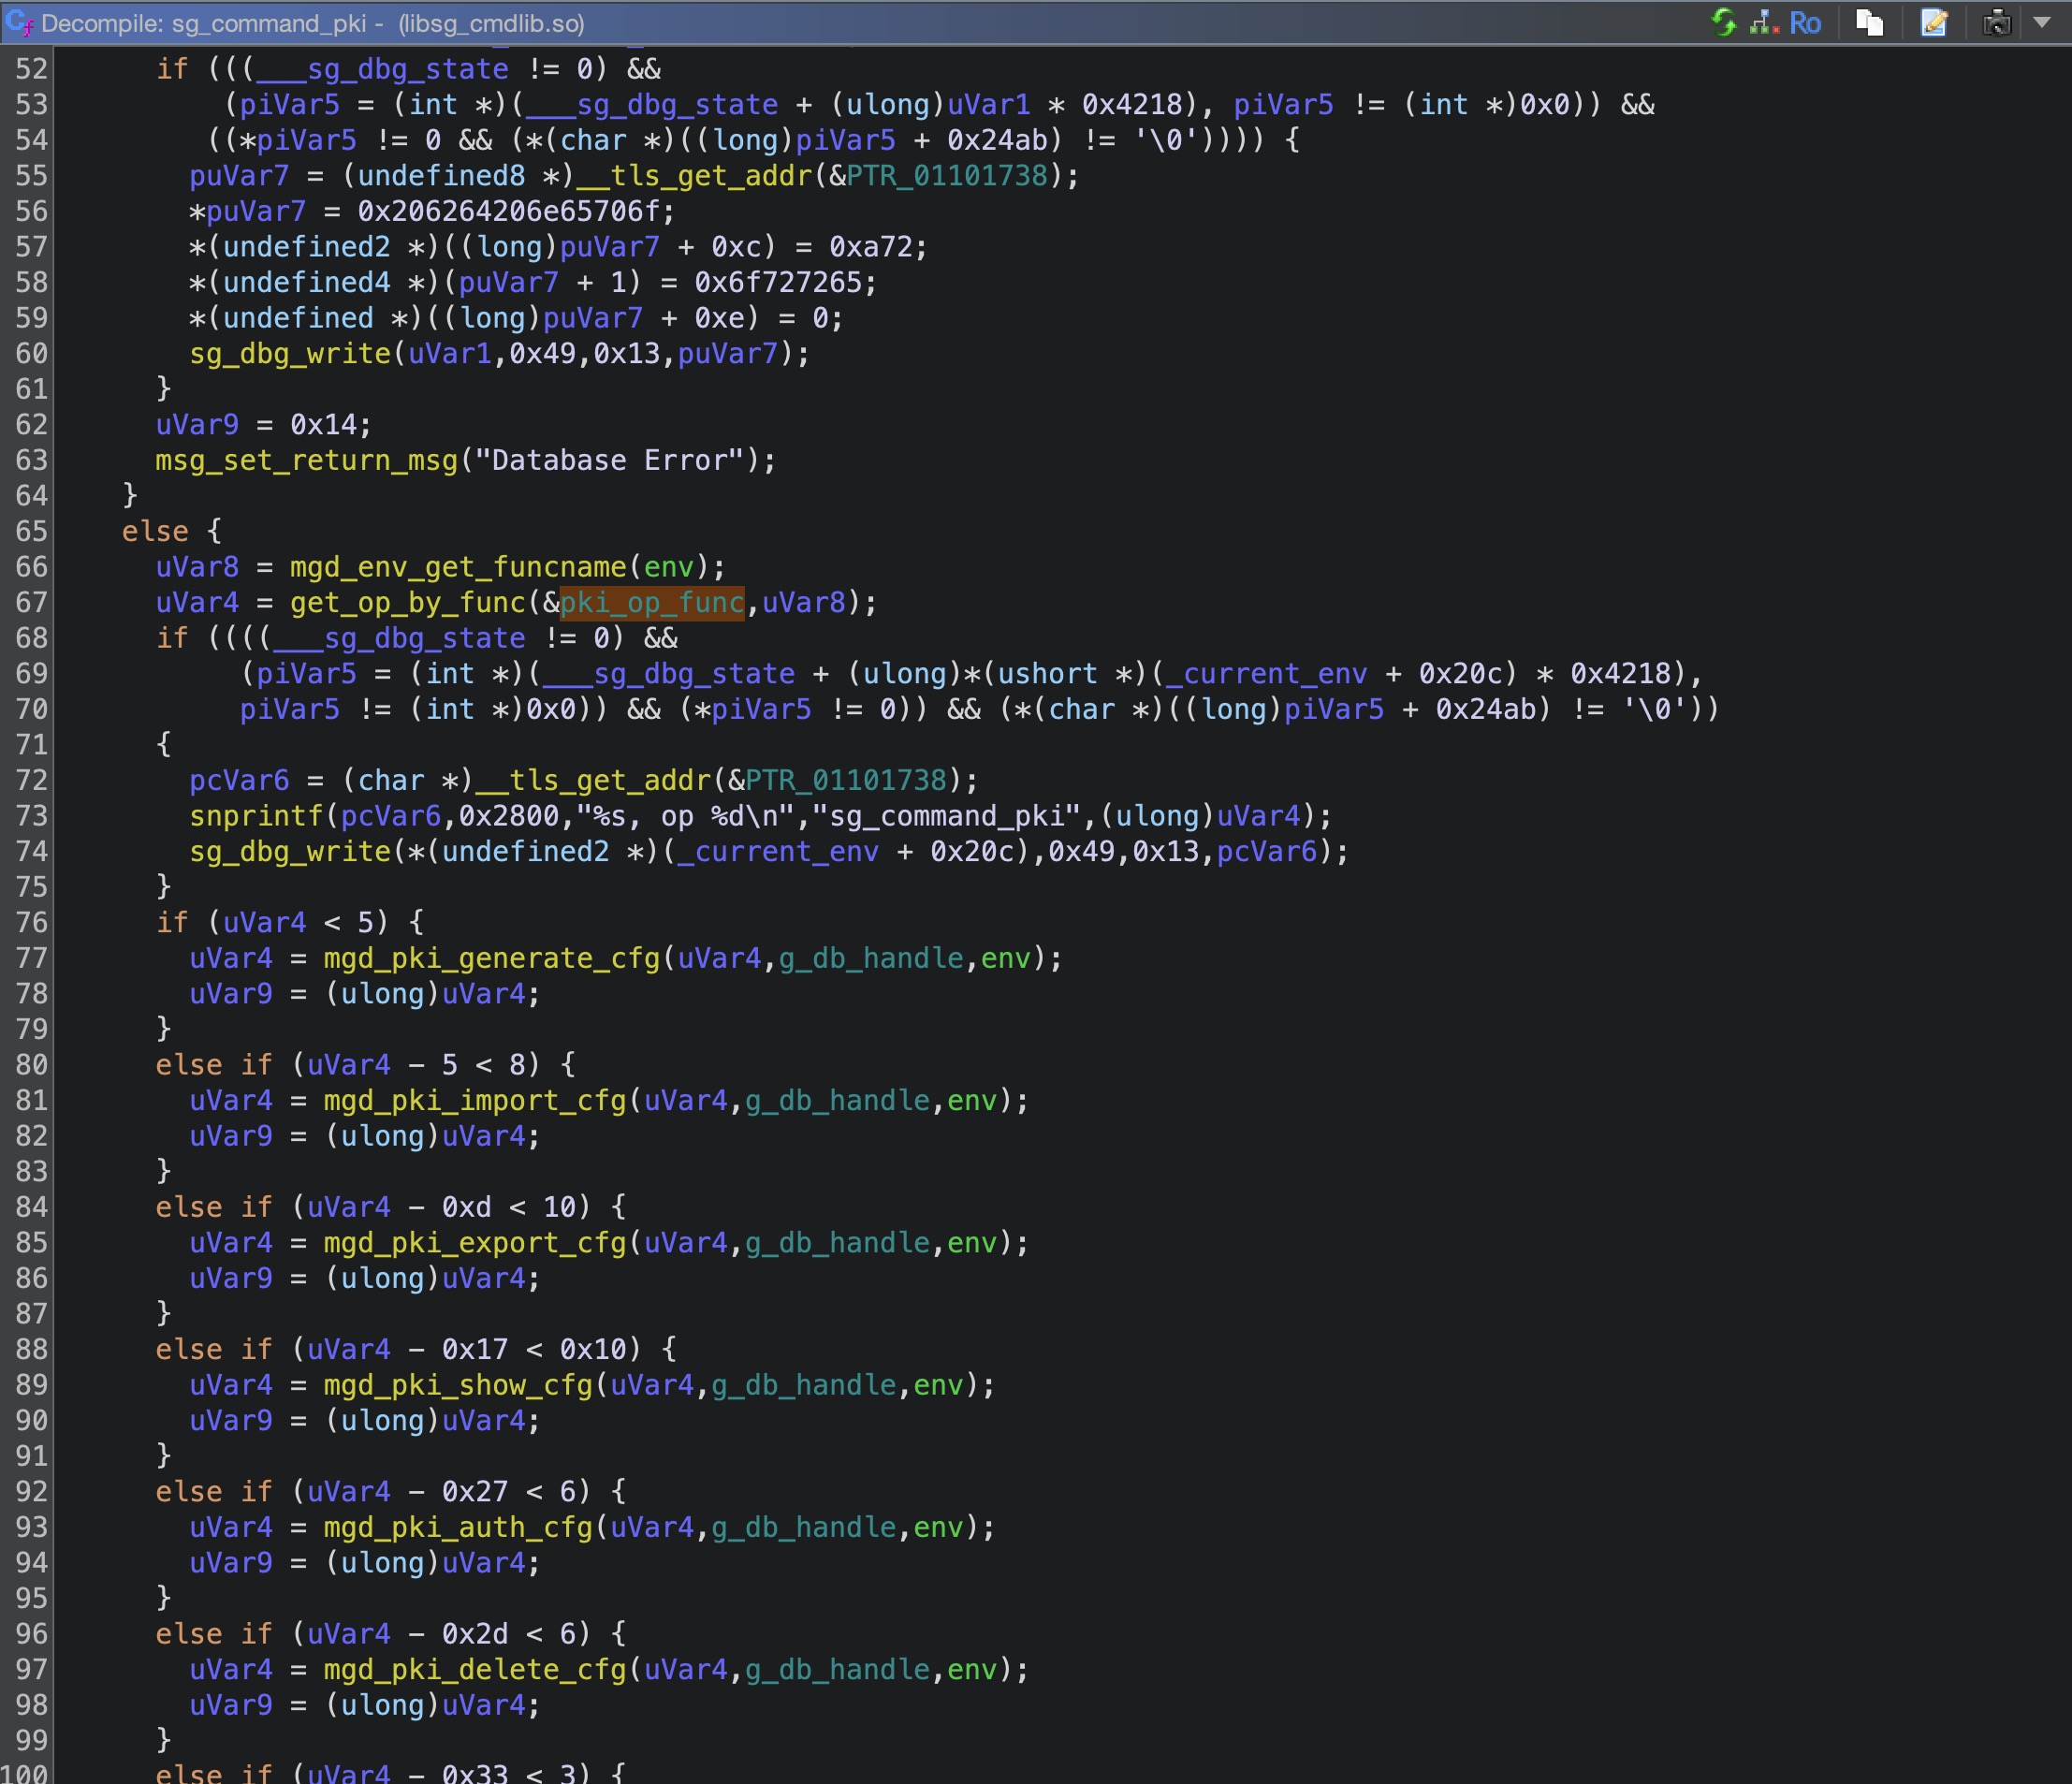The width and height of the screenshot is (2072, 1784).
Task: Click the Decompile window title icon
Action: tap(19, 22)
